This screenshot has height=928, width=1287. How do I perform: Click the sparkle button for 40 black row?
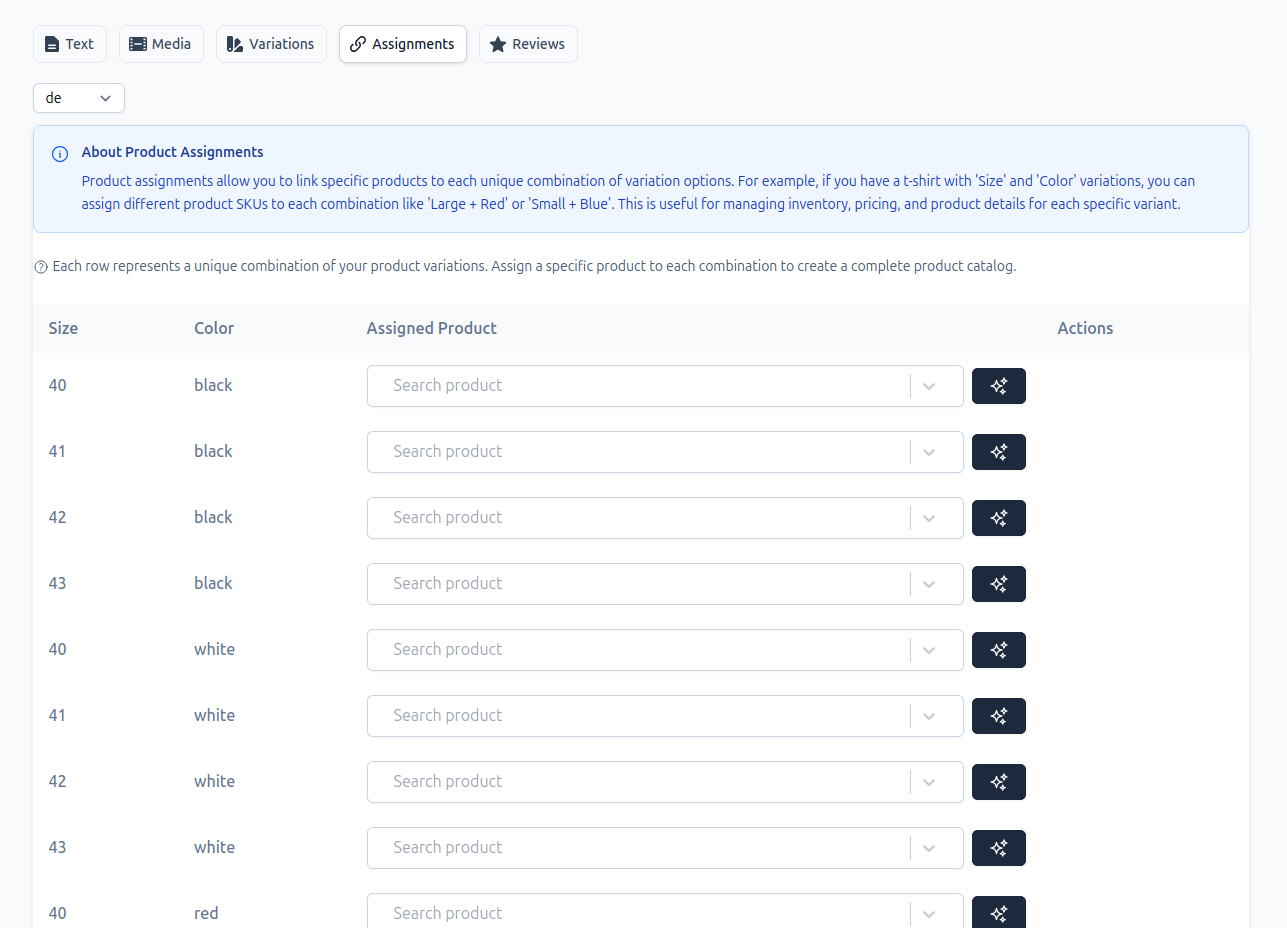pyautogui.click(x=999, y=386)
